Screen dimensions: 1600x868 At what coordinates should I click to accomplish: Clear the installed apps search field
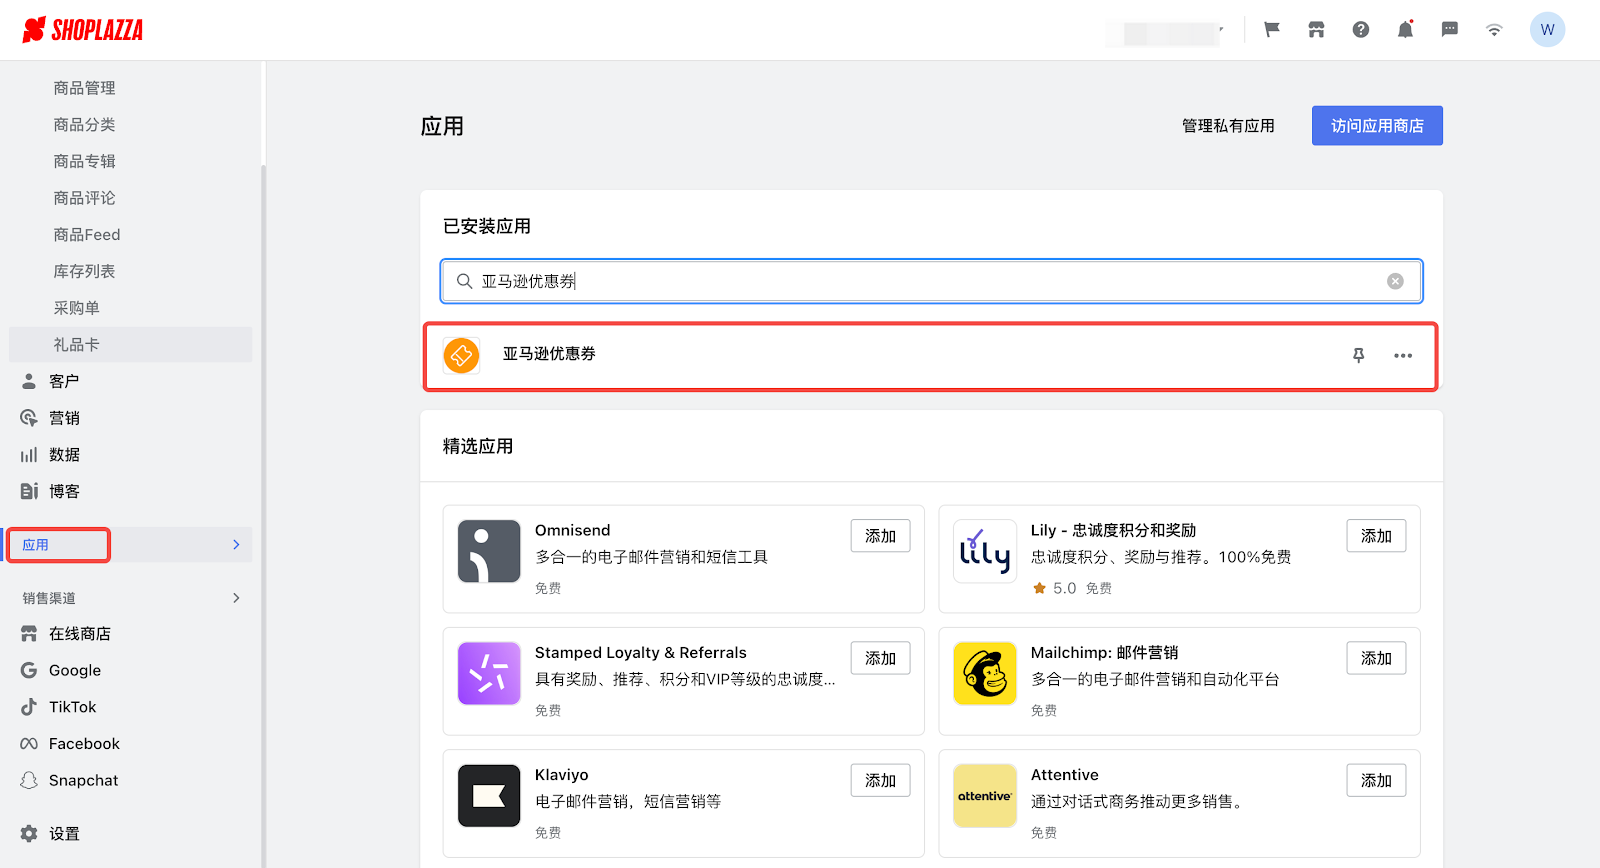1395,281
